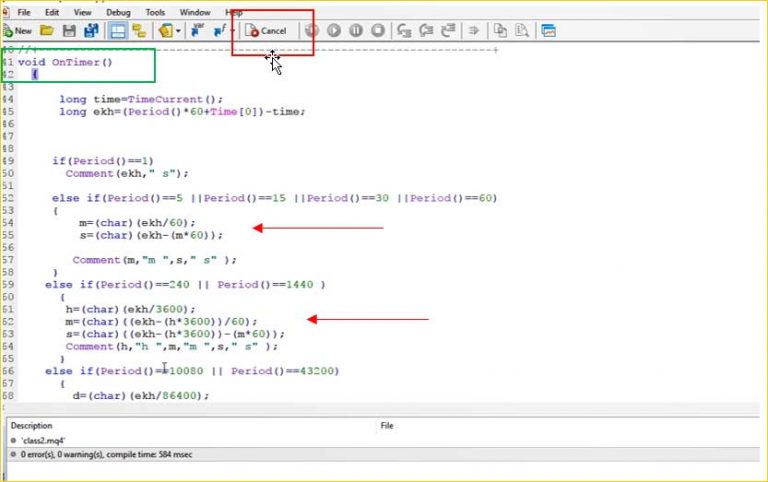This screenshot has height=482, width=768.
Task: Click the line 'm=(char)(ekh/60);'
Action: [x=137, y=223]
